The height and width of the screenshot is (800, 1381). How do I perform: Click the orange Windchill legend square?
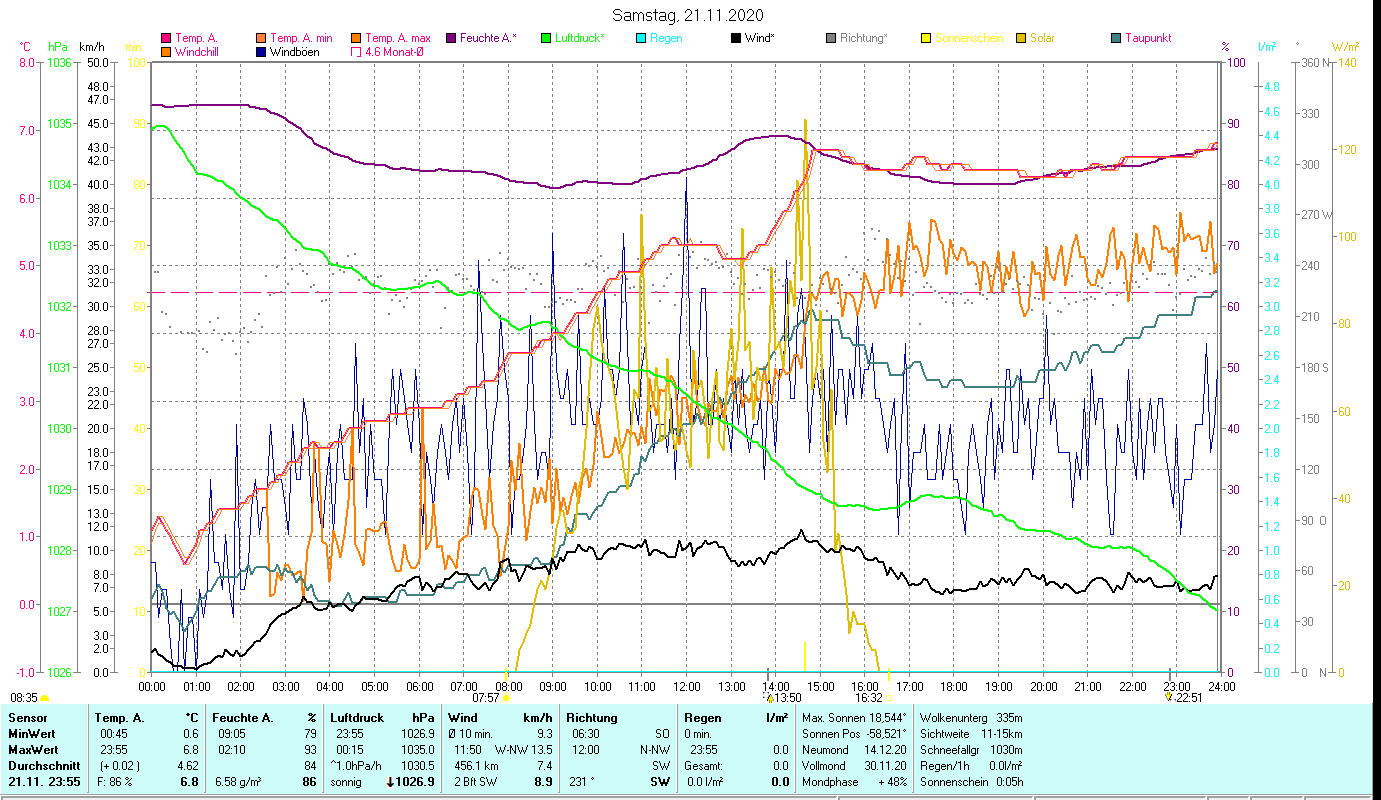pos(166,52)
